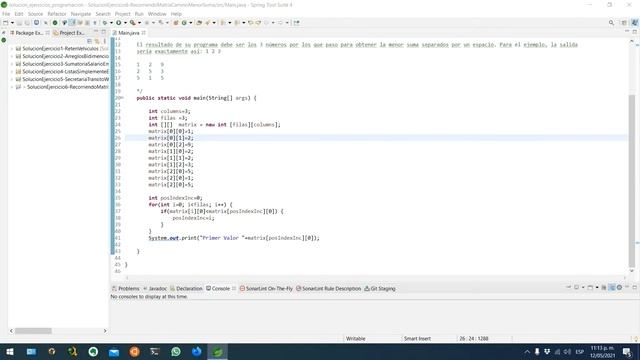Open the Package Explorer view menu
The width and height of the screenshot is (640, 360).
[104, 41]
